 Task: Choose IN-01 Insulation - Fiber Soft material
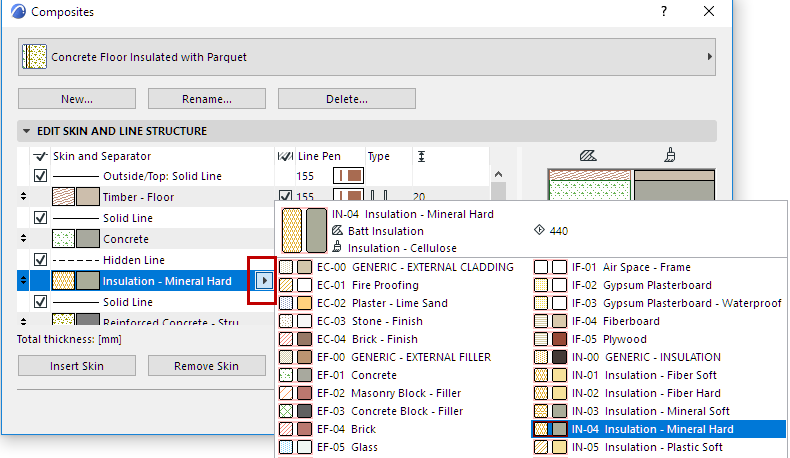[x=659, y=375]
